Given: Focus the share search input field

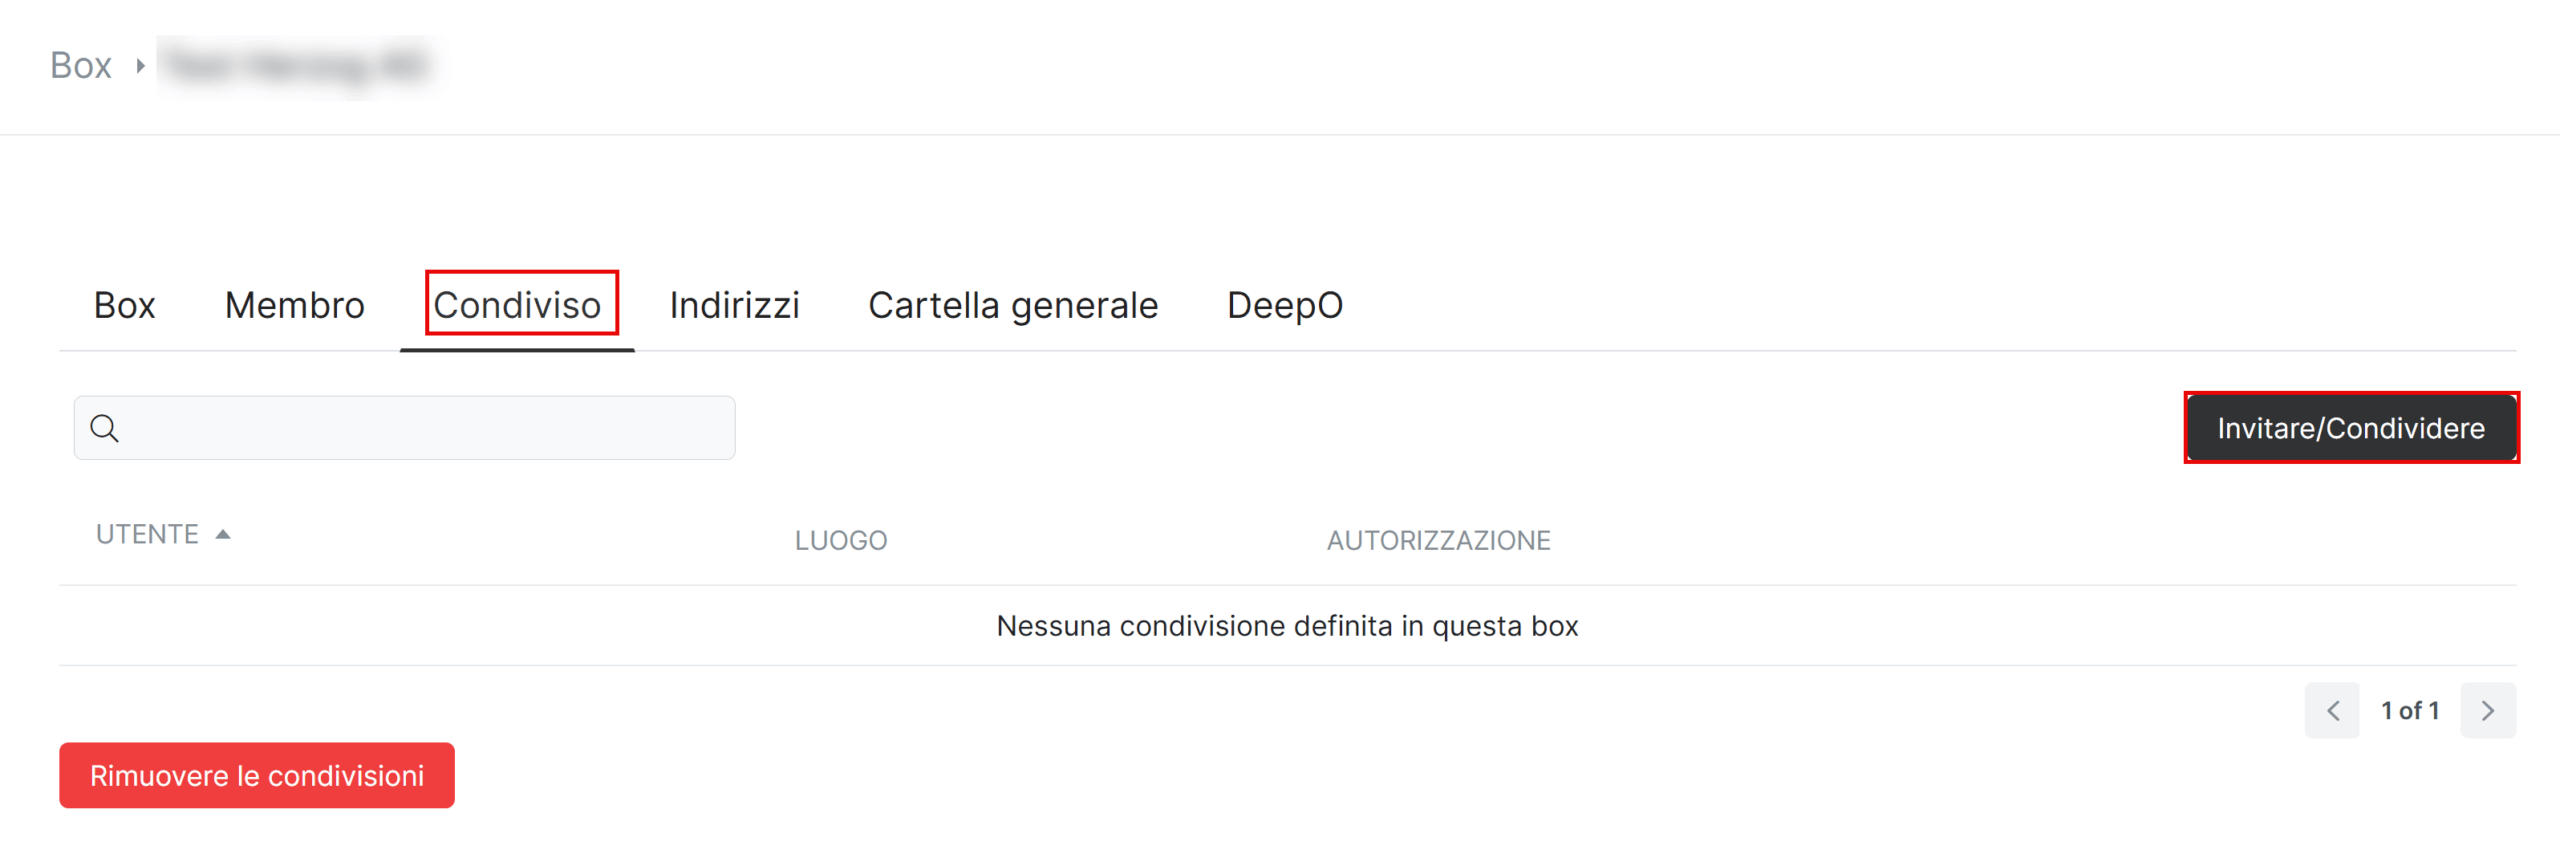Looking at the screenshot, I should [x=405, y=428].
